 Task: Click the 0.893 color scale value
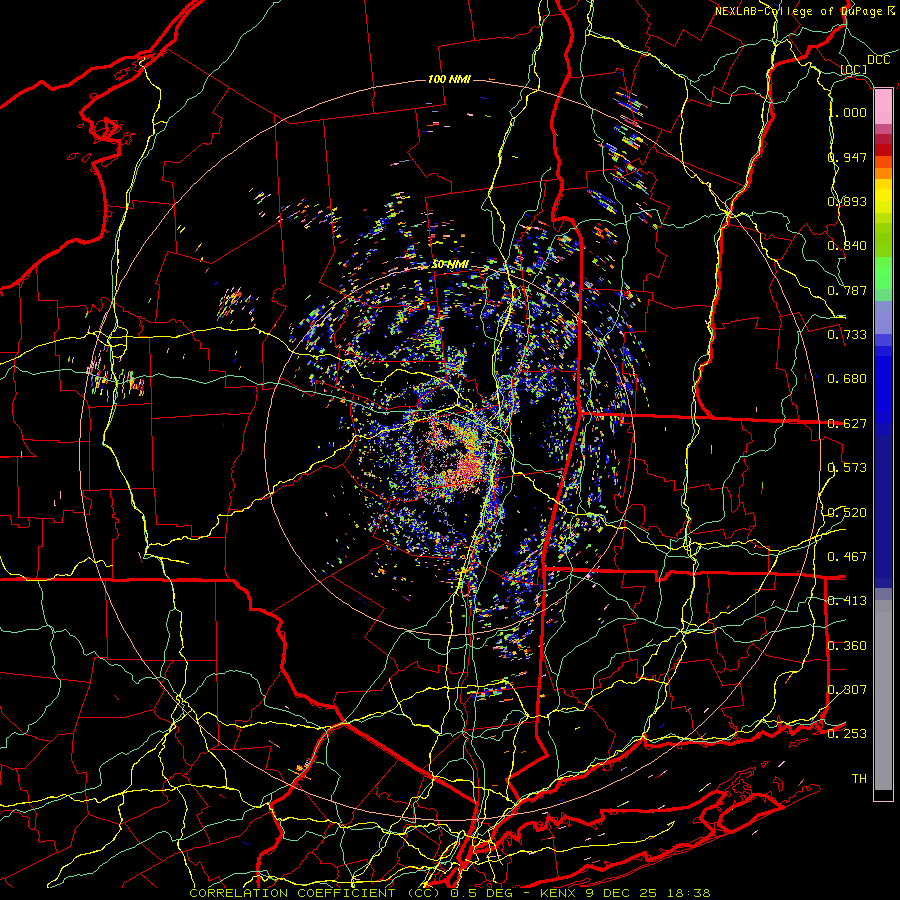[x=847, y=201]
